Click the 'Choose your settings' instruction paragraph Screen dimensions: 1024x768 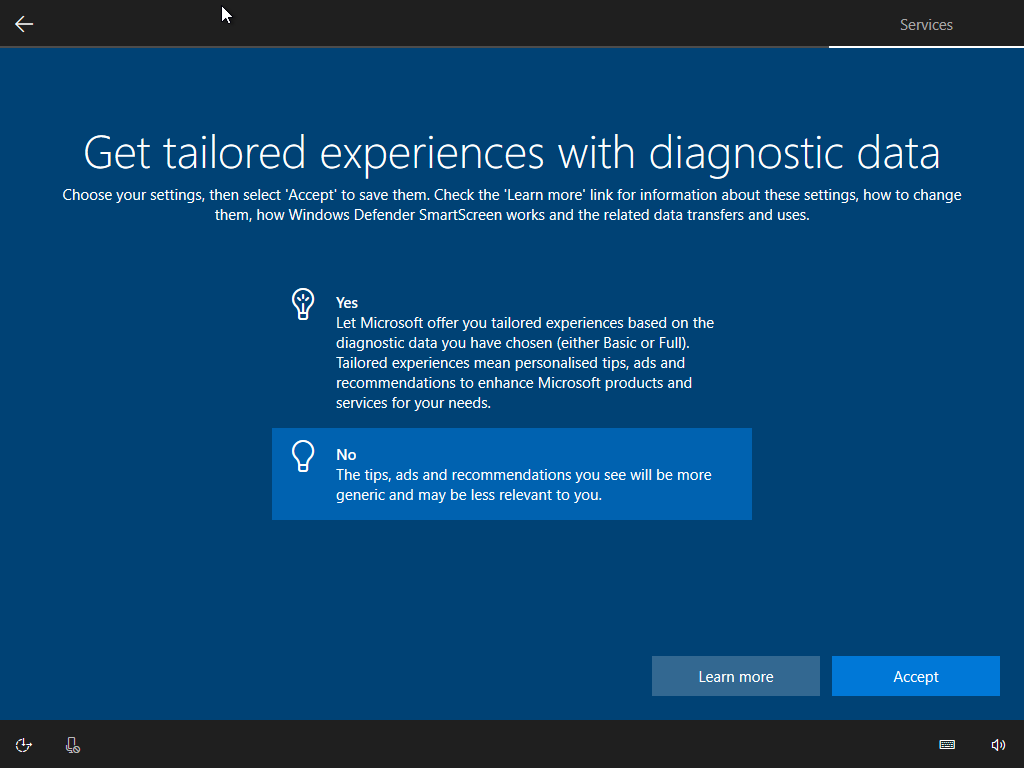(x=511, y=205)
